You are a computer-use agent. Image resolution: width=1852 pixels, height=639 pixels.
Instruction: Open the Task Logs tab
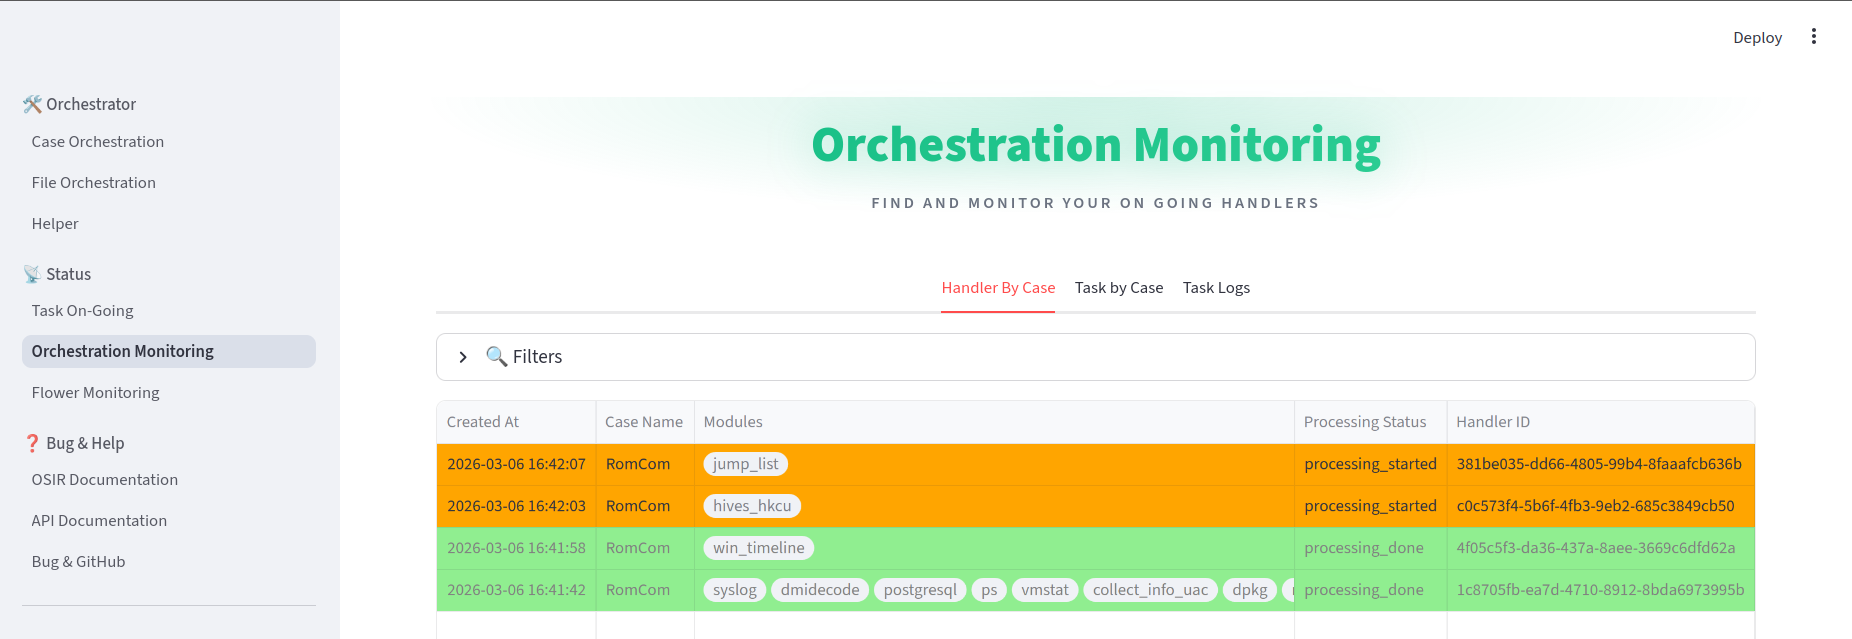pyautogui.click(x=1216, y=288)
